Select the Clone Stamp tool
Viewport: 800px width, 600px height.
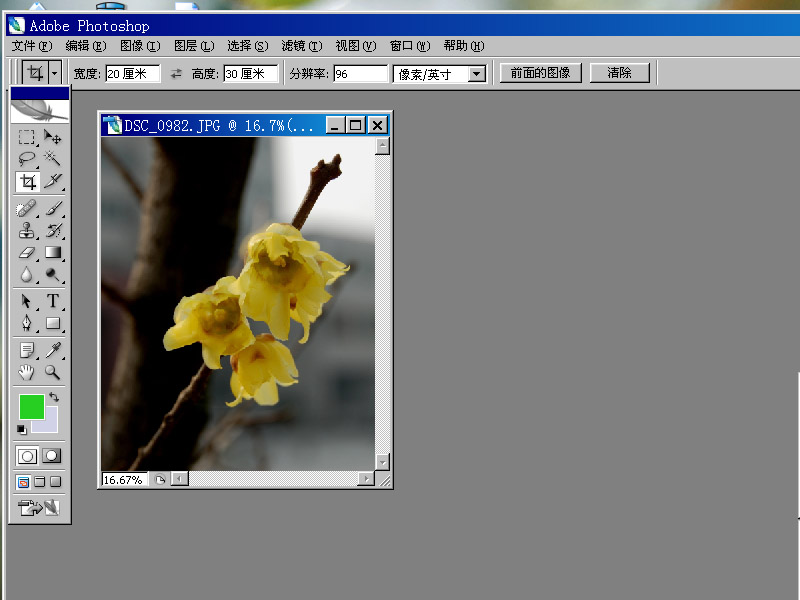(x=27, y=231)
